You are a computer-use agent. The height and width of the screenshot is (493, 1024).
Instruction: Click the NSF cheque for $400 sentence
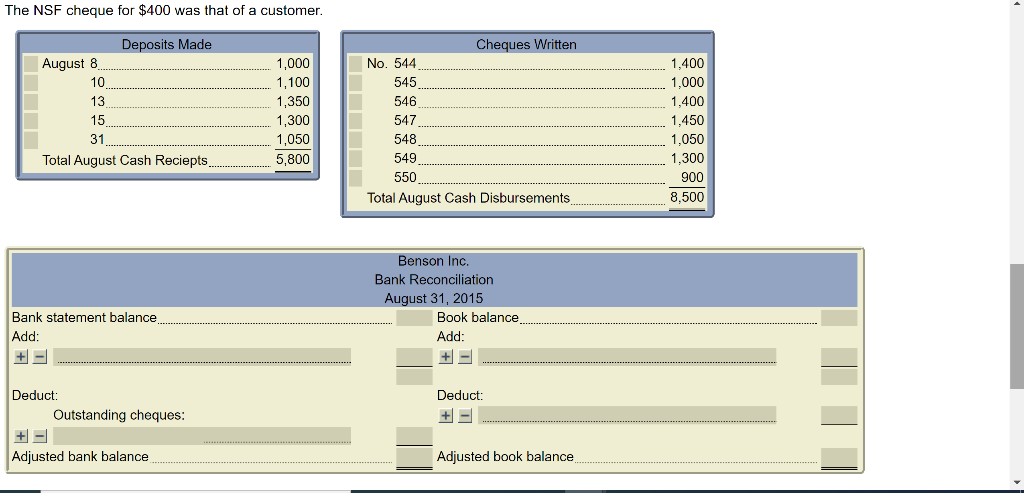pos(163,10)
